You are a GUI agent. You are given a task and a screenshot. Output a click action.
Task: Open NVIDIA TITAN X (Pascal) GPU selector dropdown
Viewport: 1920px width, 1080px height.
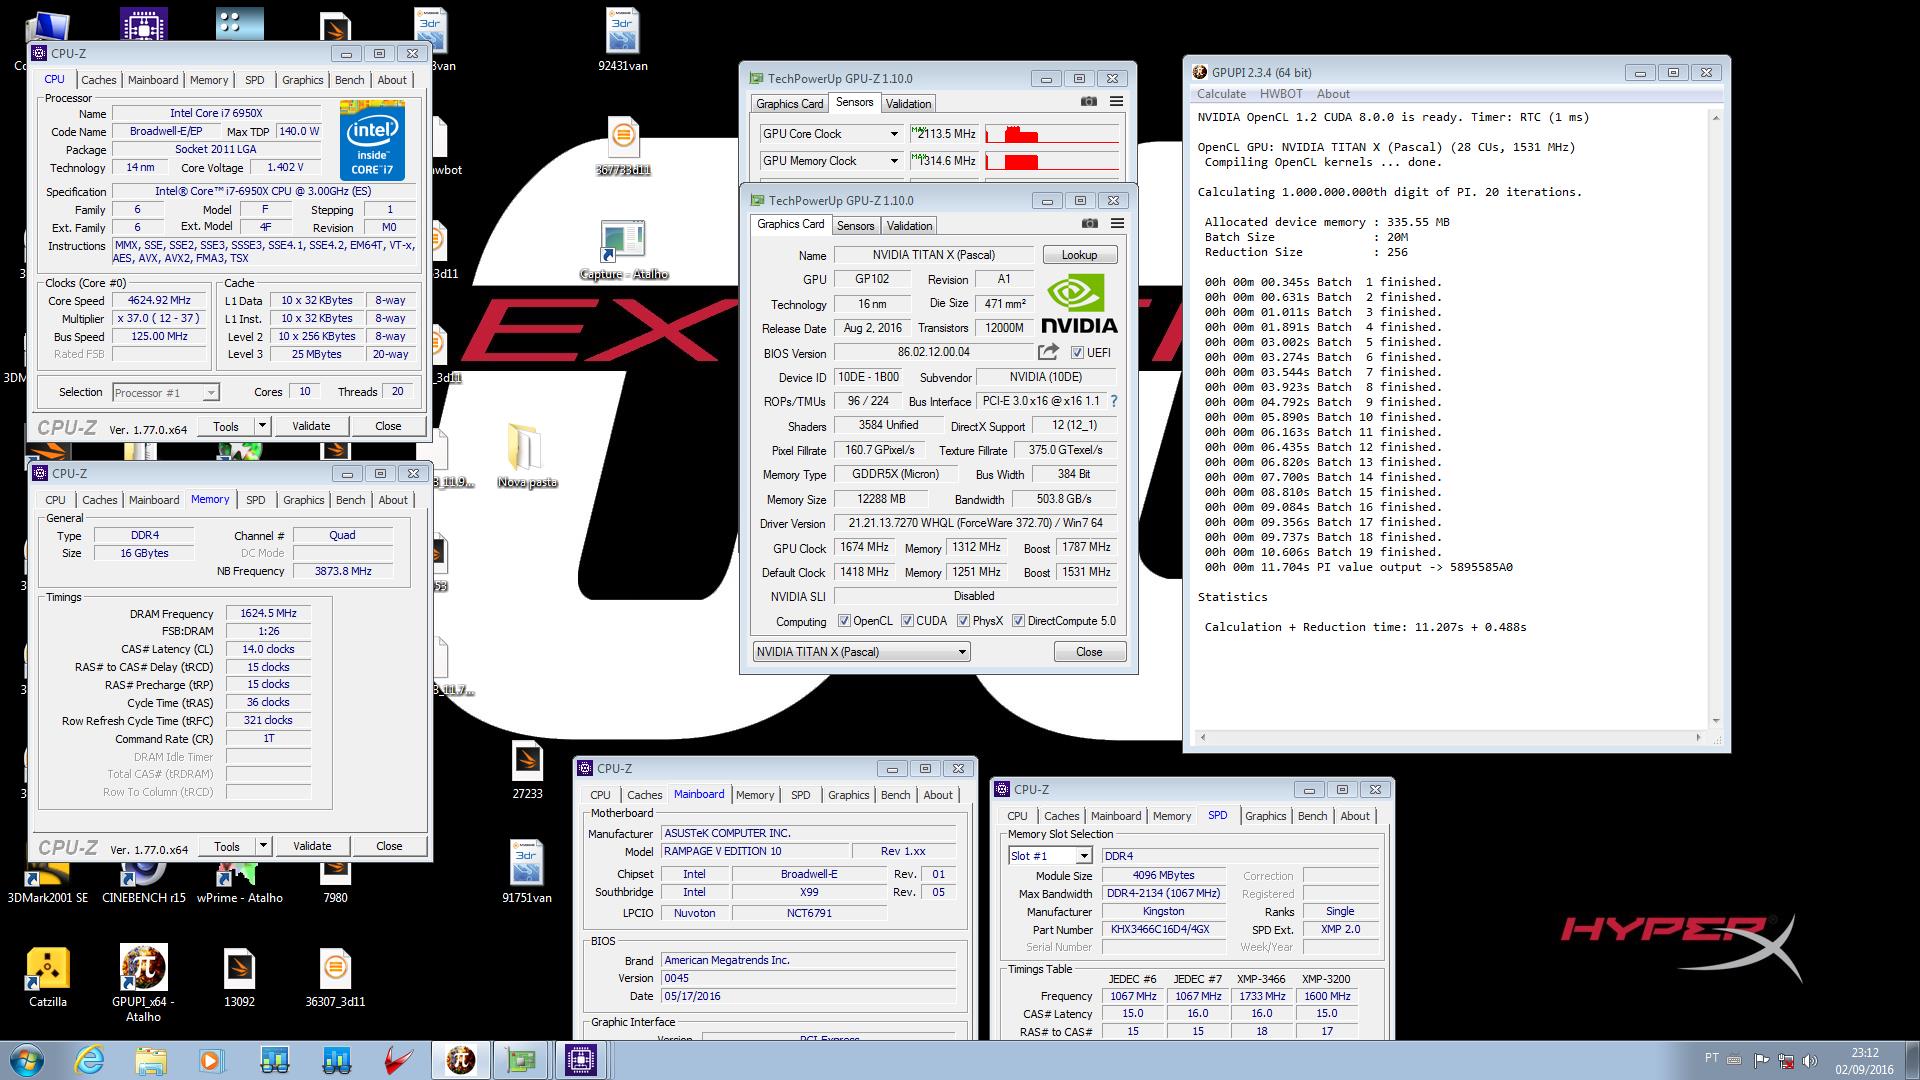coord(861,652)
